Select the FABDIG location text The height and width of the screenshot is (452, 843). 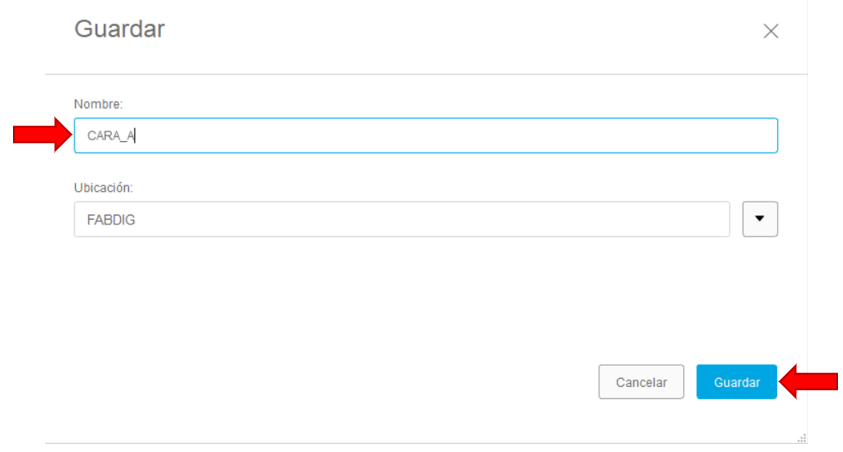(x=111, y=220)
